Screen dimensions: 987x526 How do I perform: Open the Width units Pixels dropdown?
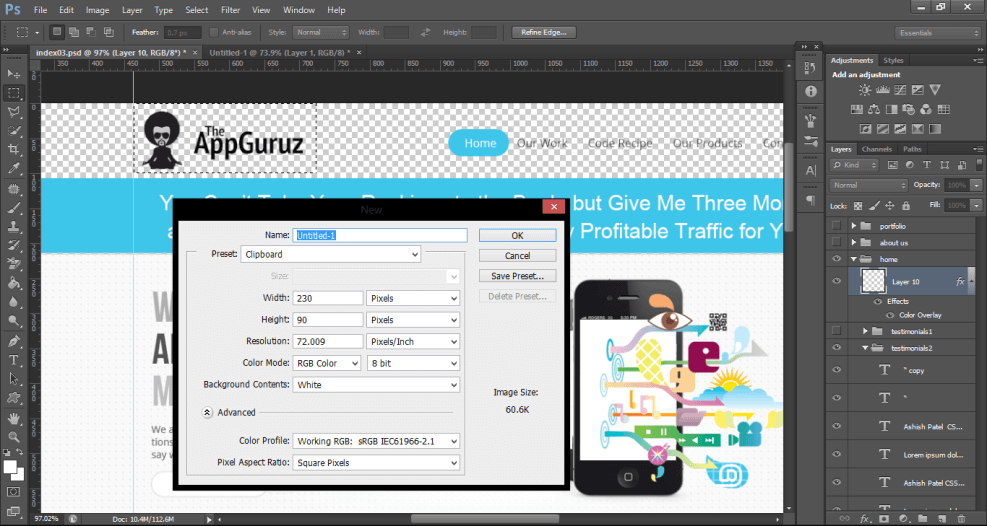(413, 298)
